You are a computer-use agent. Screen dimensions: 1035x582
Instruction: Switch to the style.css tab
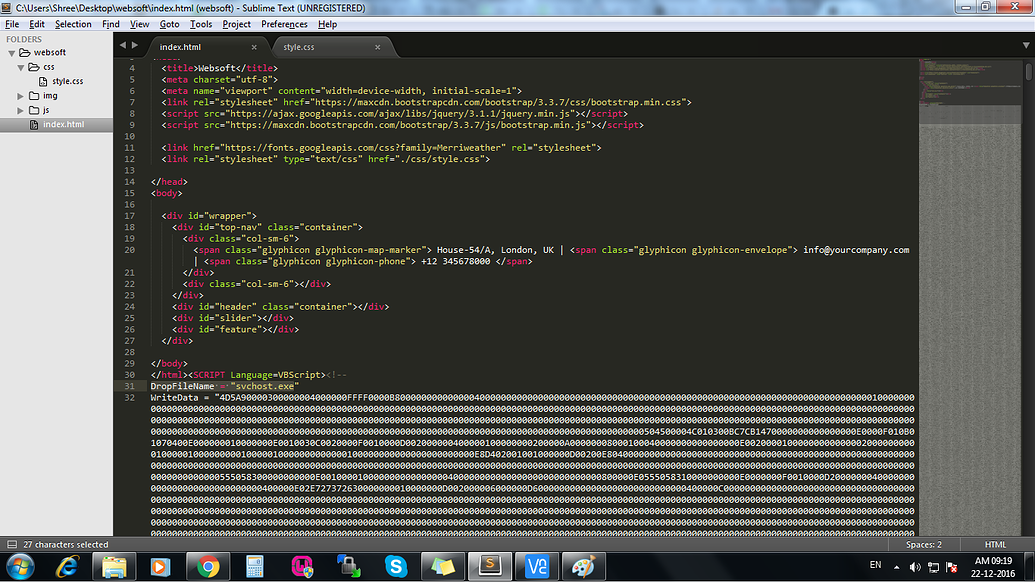pos(300,46)
